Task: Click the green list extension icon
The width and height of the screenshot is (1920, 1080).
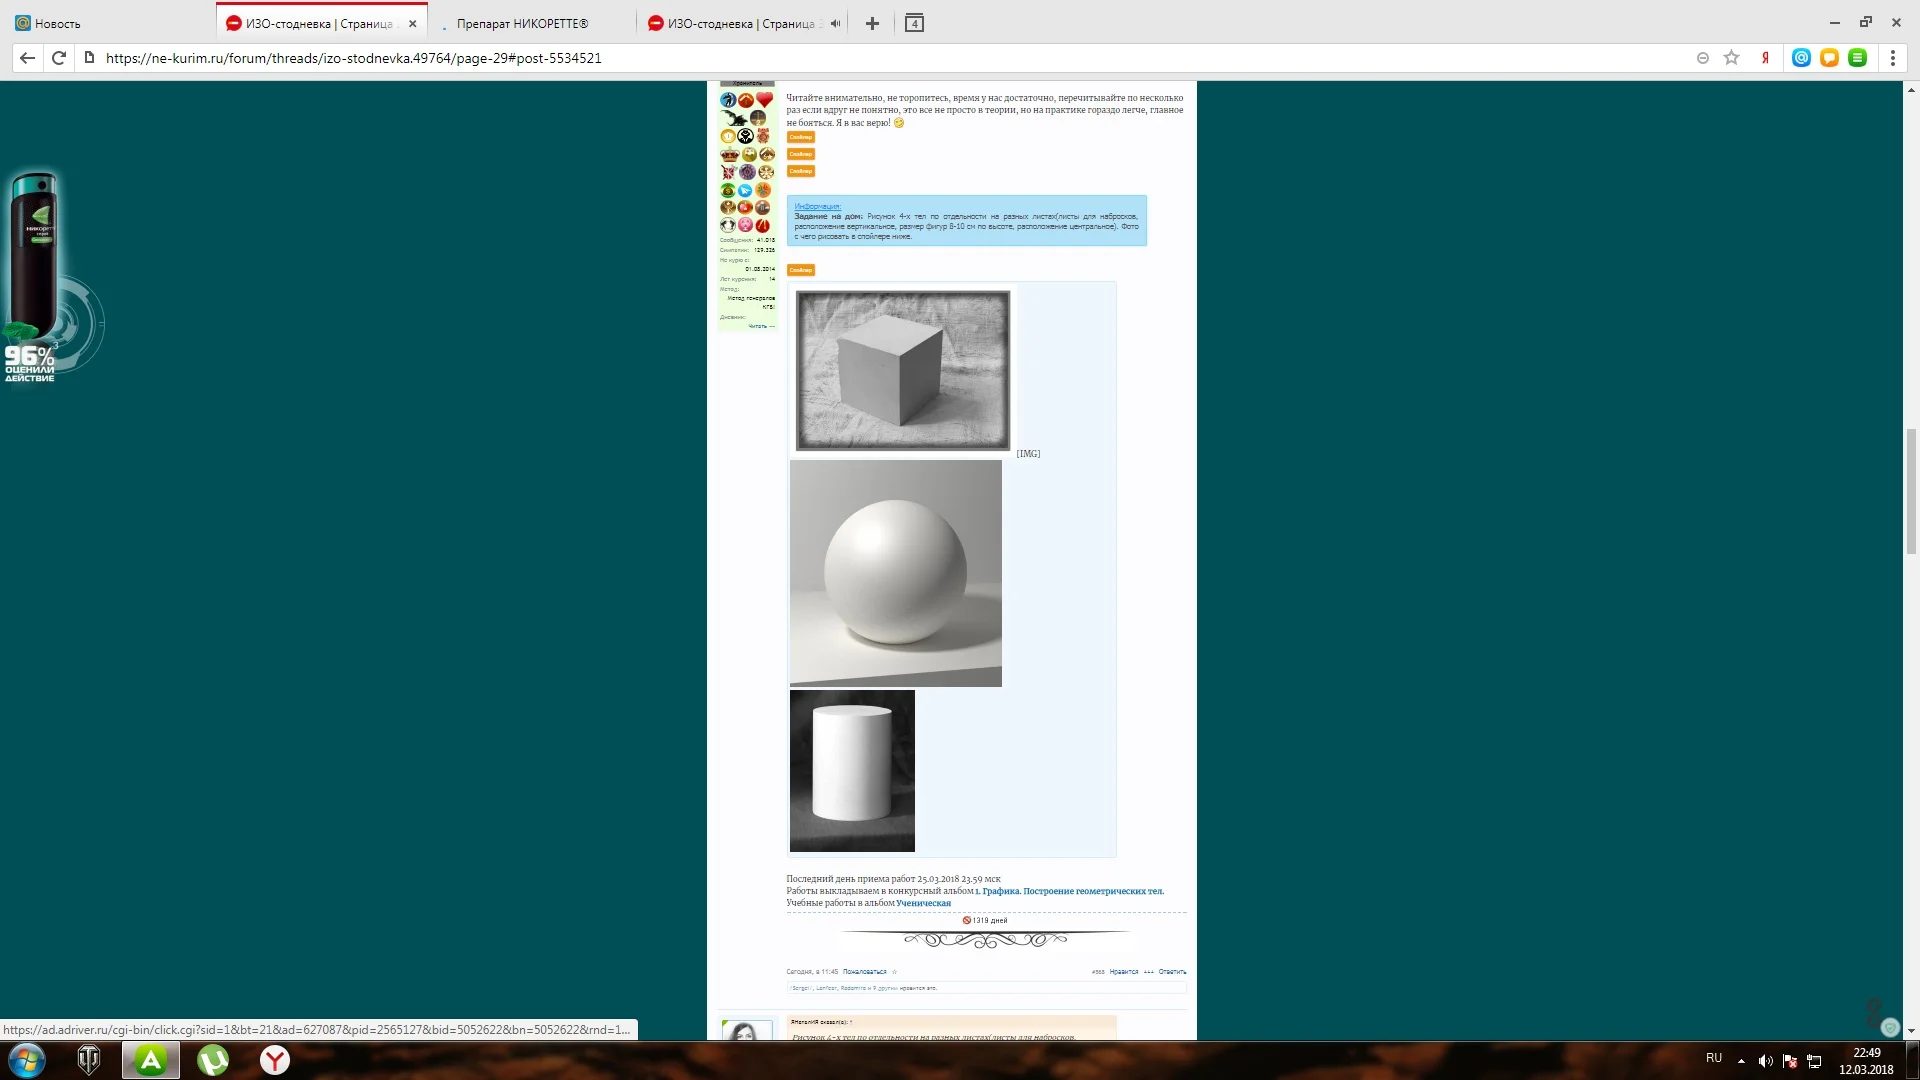Action: pos(1857,58)
